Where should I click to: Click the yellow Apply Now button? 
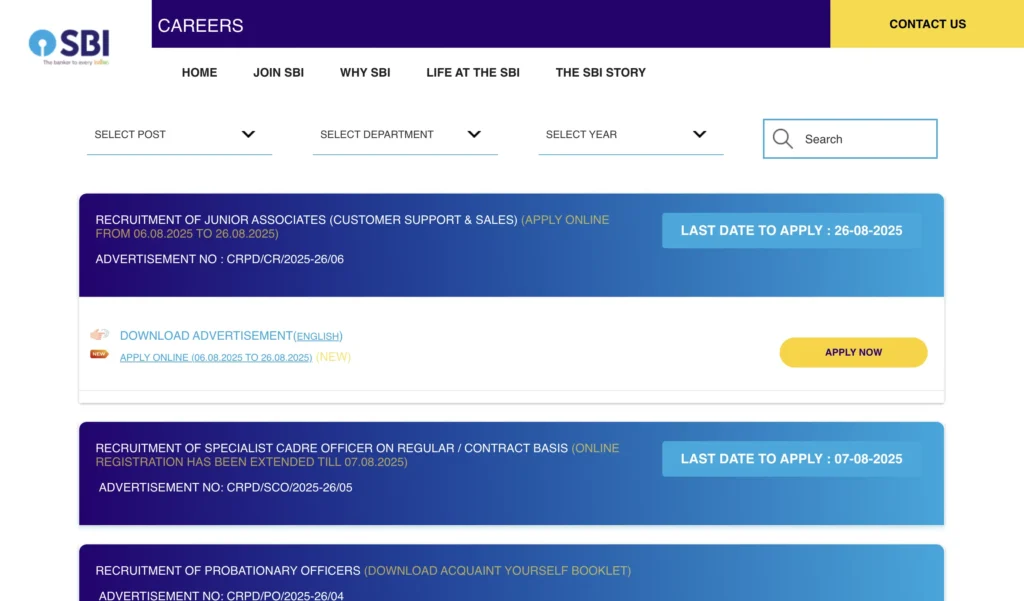pyautogui.click(x=853, y=352)
